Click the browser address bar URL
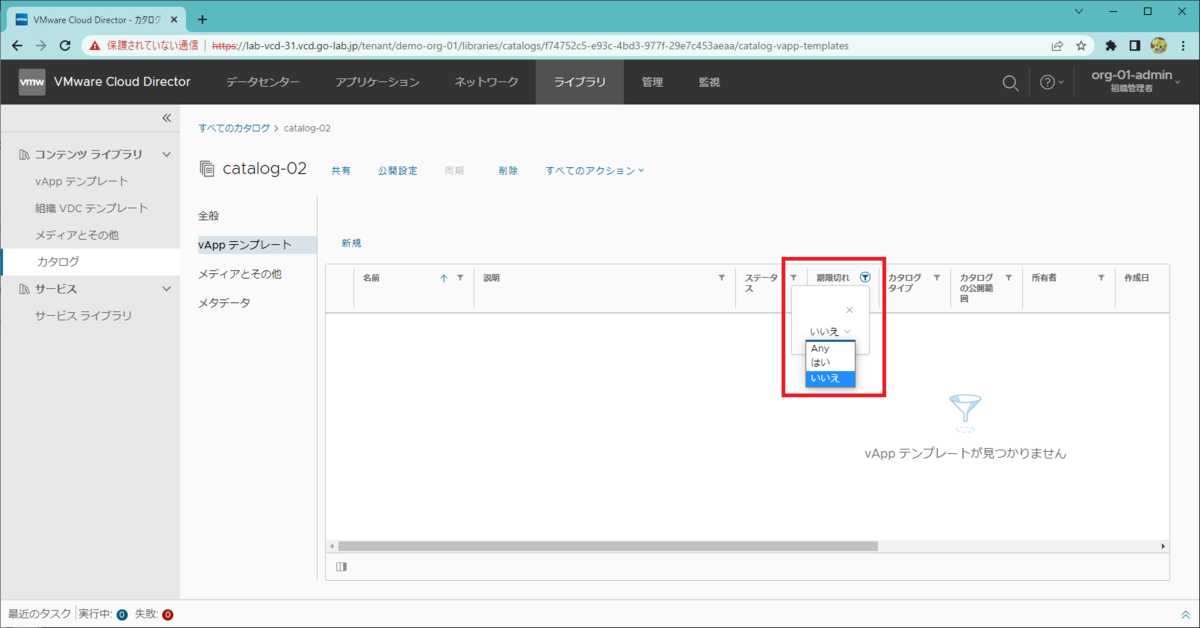Viewport: 1200px width, 628px height. tap(530, 45)
